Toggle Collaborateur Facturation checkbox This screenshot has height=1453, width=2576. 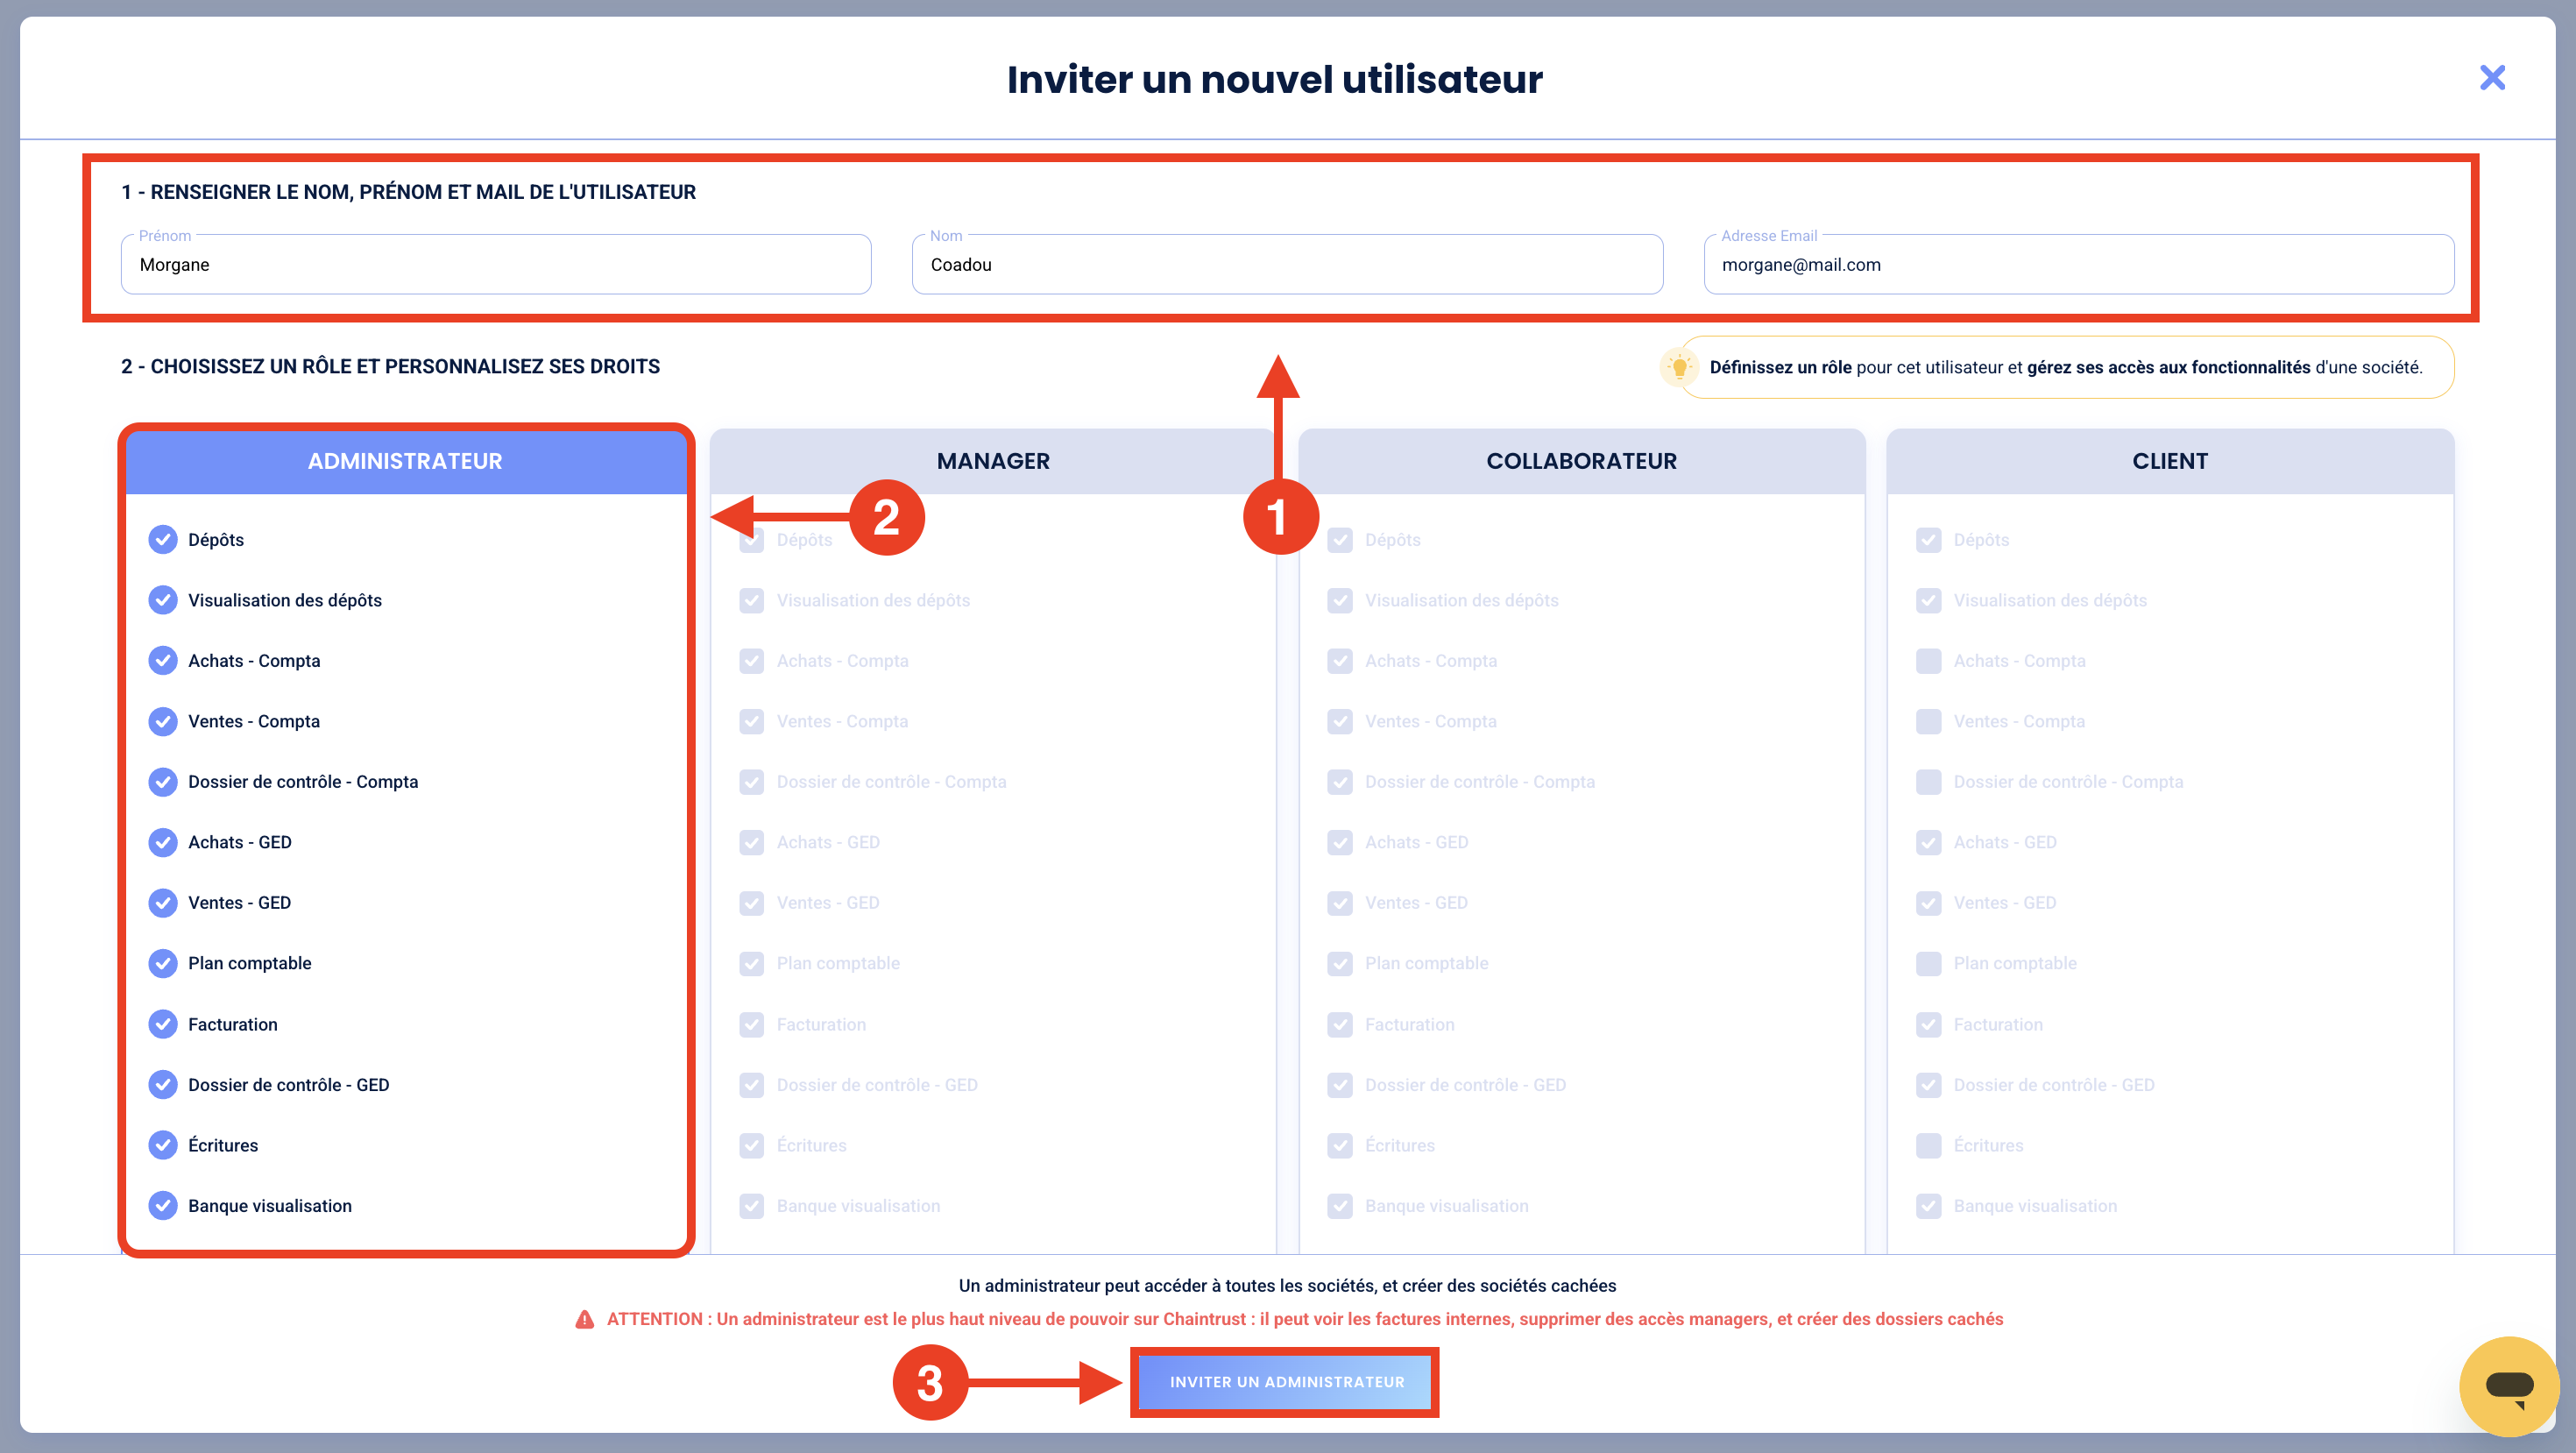click(1340, 1025)
